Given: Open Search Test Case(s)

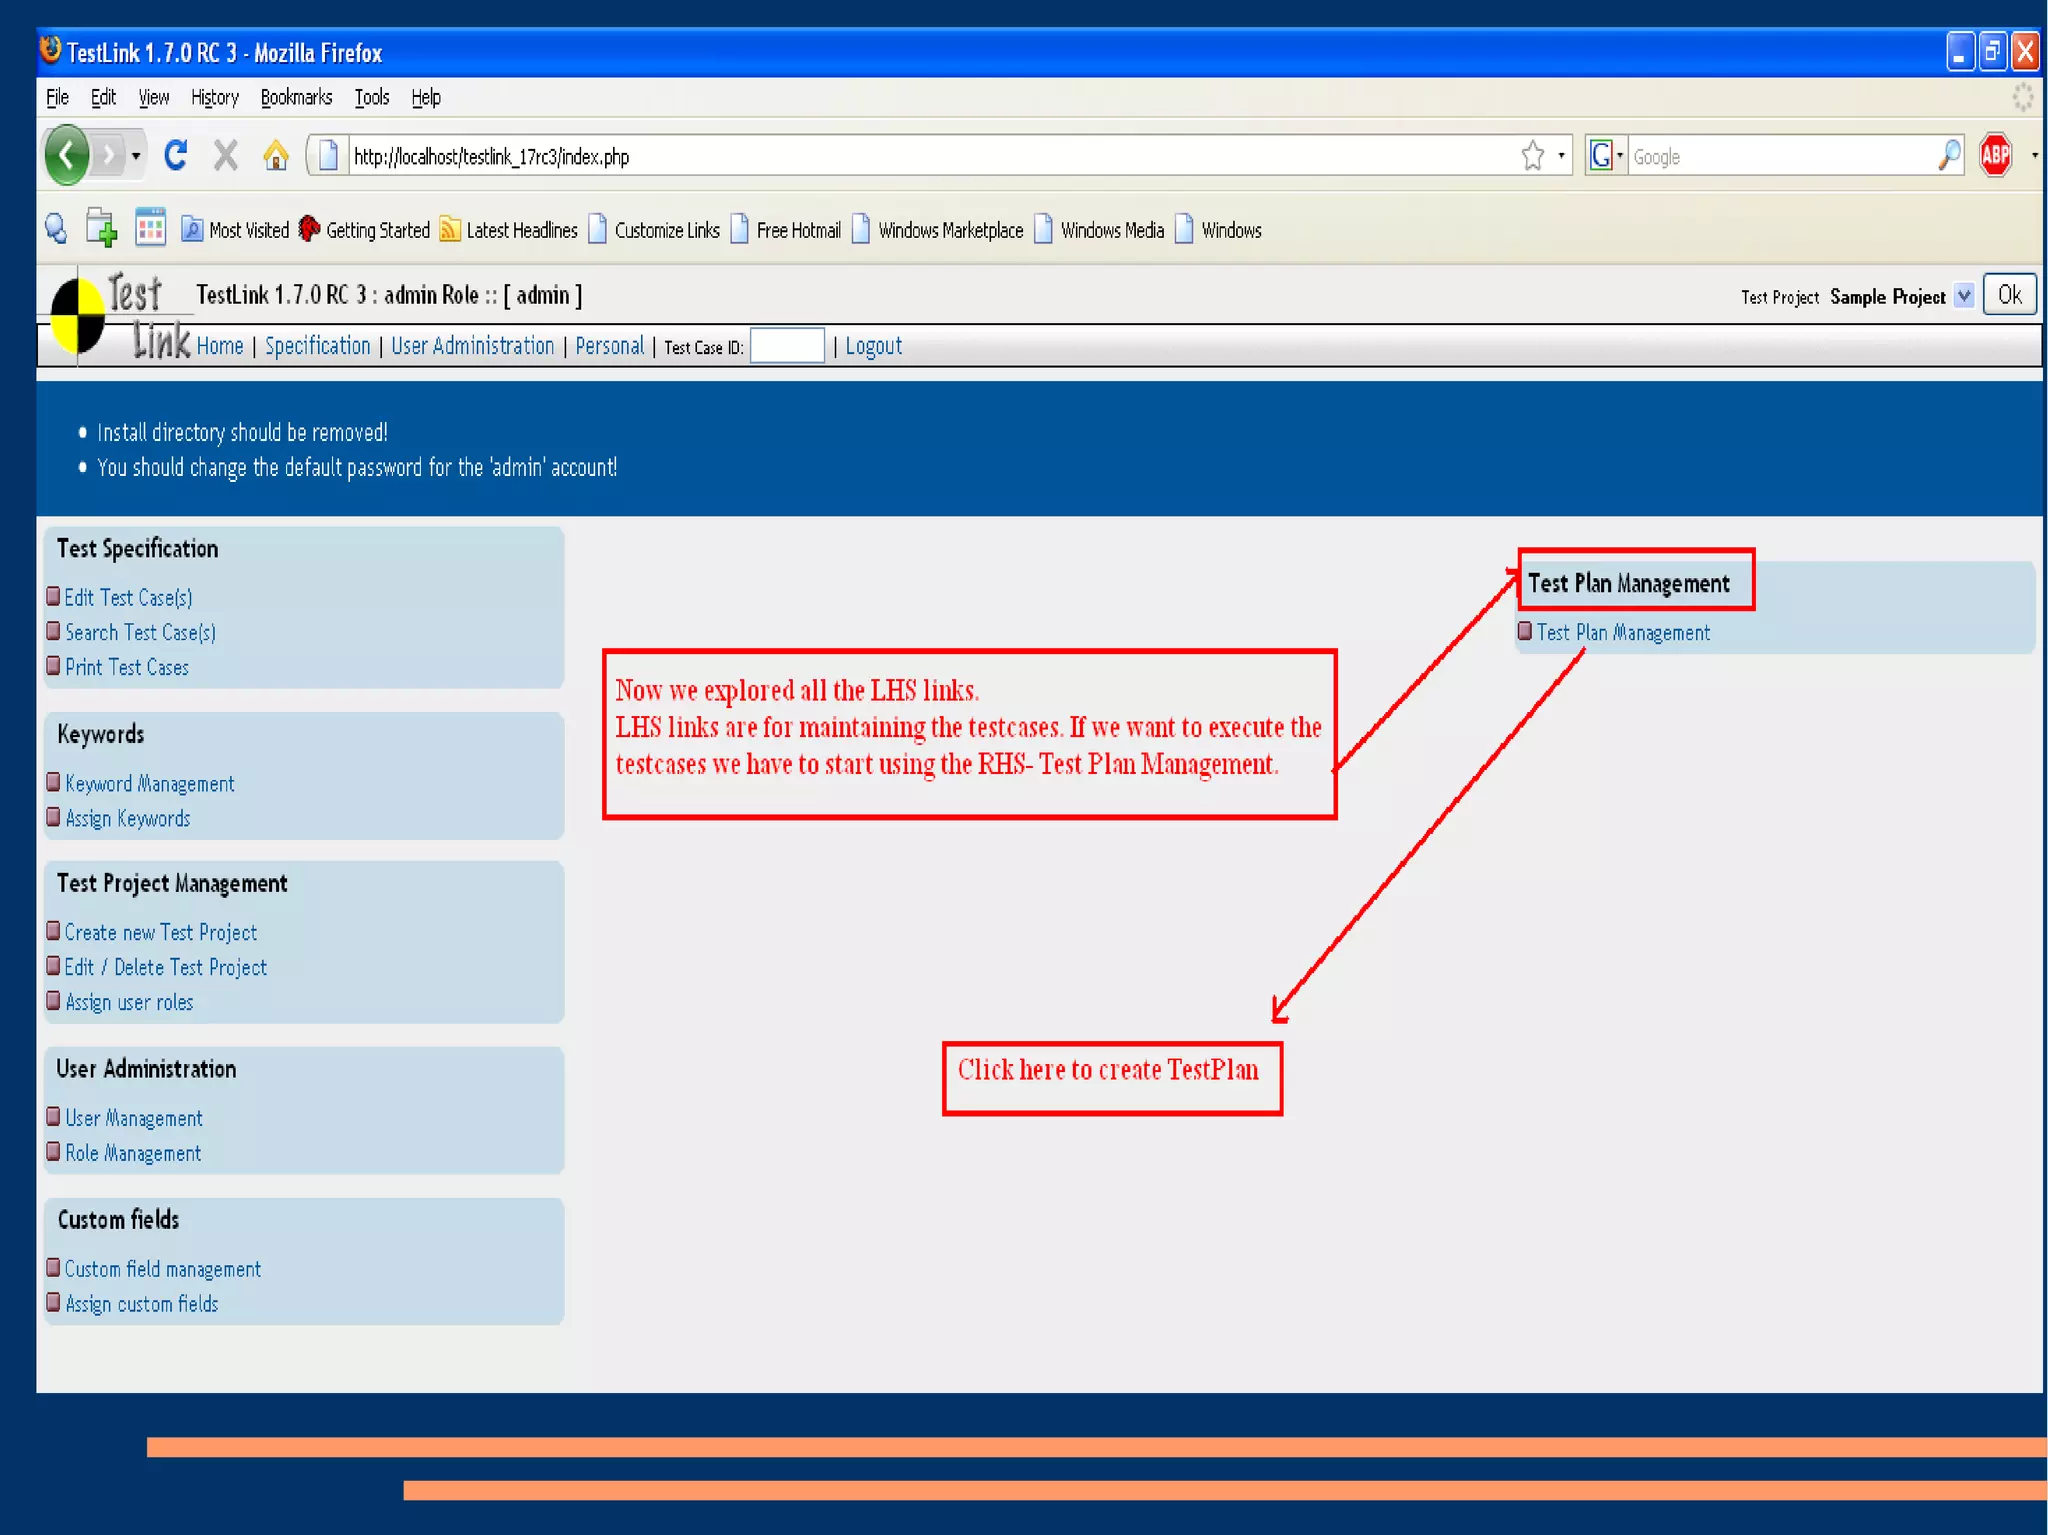Looking at the screenshot, I should click(x=140, y=632).
